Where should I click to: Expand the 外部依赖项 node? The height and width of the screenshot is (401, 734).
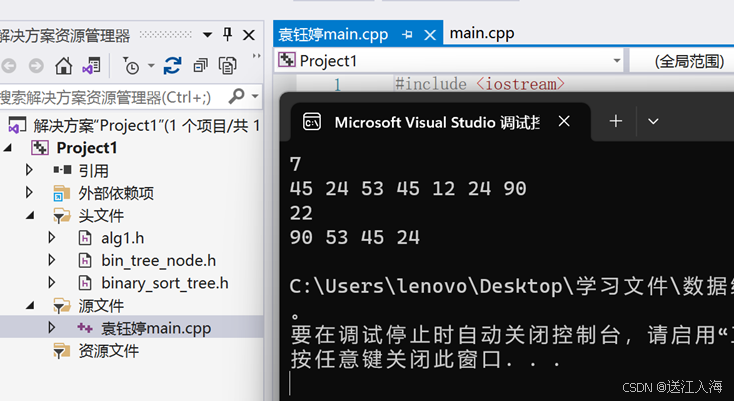29,192
